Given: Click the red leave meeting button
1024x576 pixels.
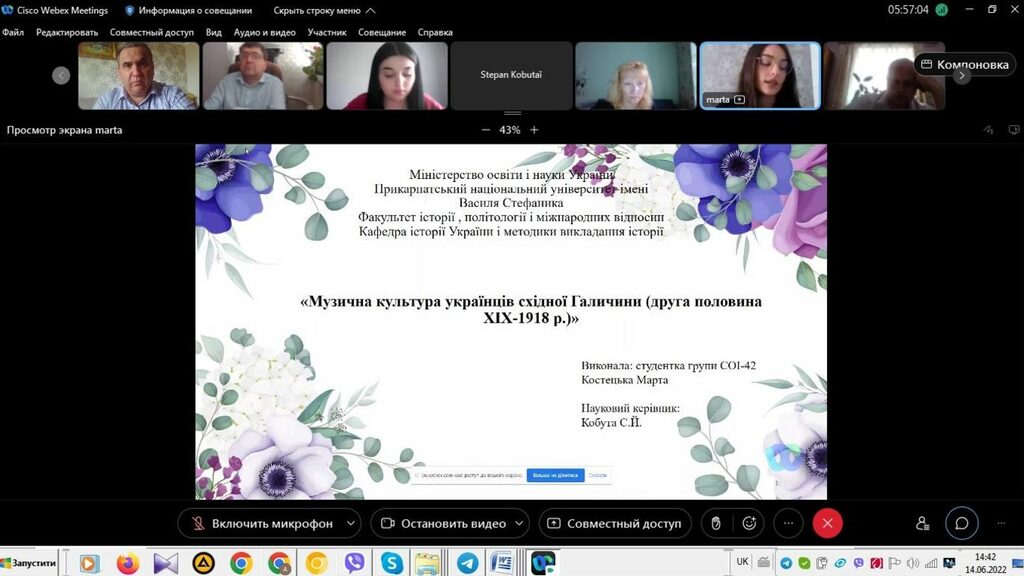Looking at the screenshot, I should point(827,523).
